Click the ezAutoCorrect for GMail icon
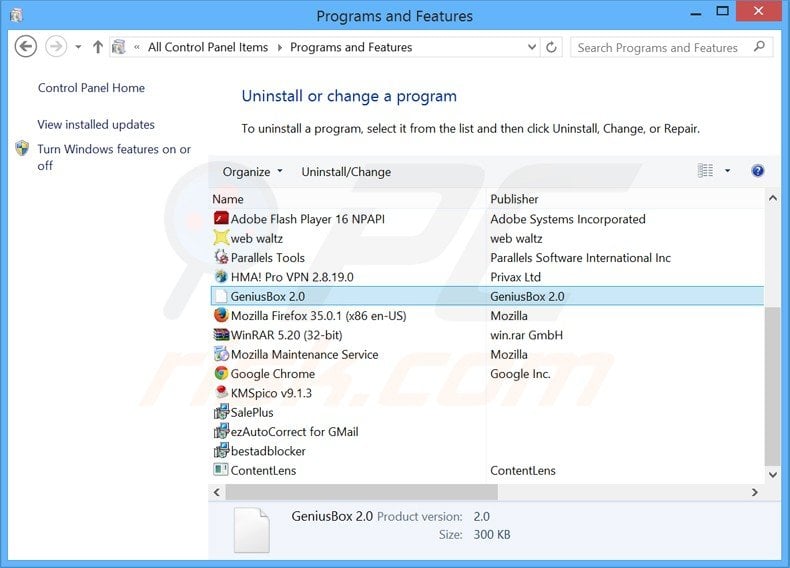This screenshot has height=568, width=790. click(221, 431)
